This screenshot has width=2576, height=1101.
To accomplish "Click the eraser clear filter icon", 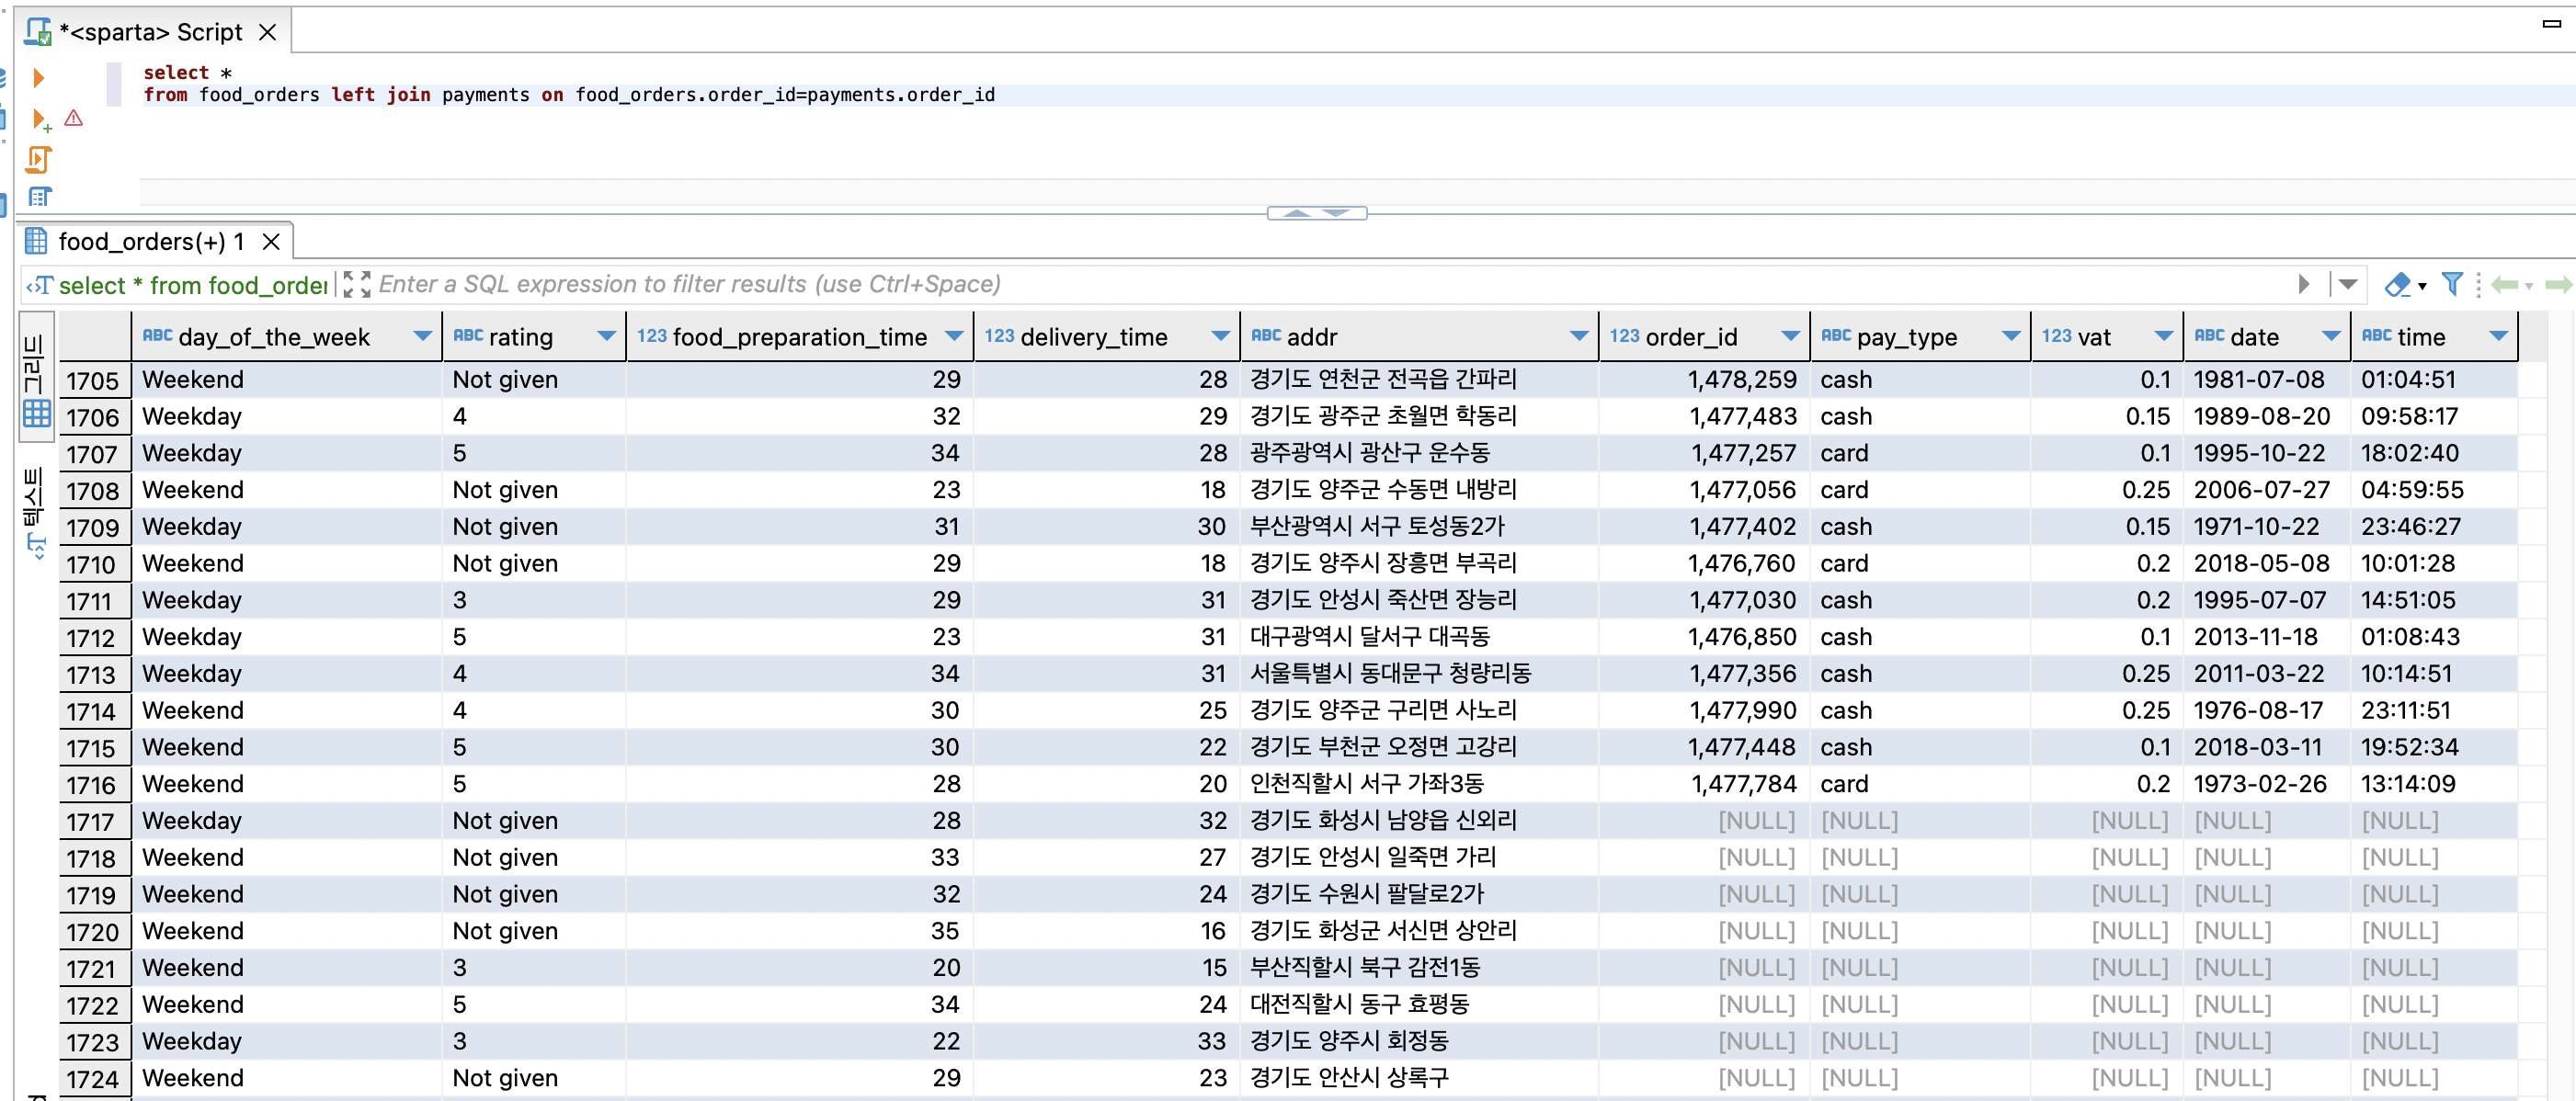I will coord(2397,285).
